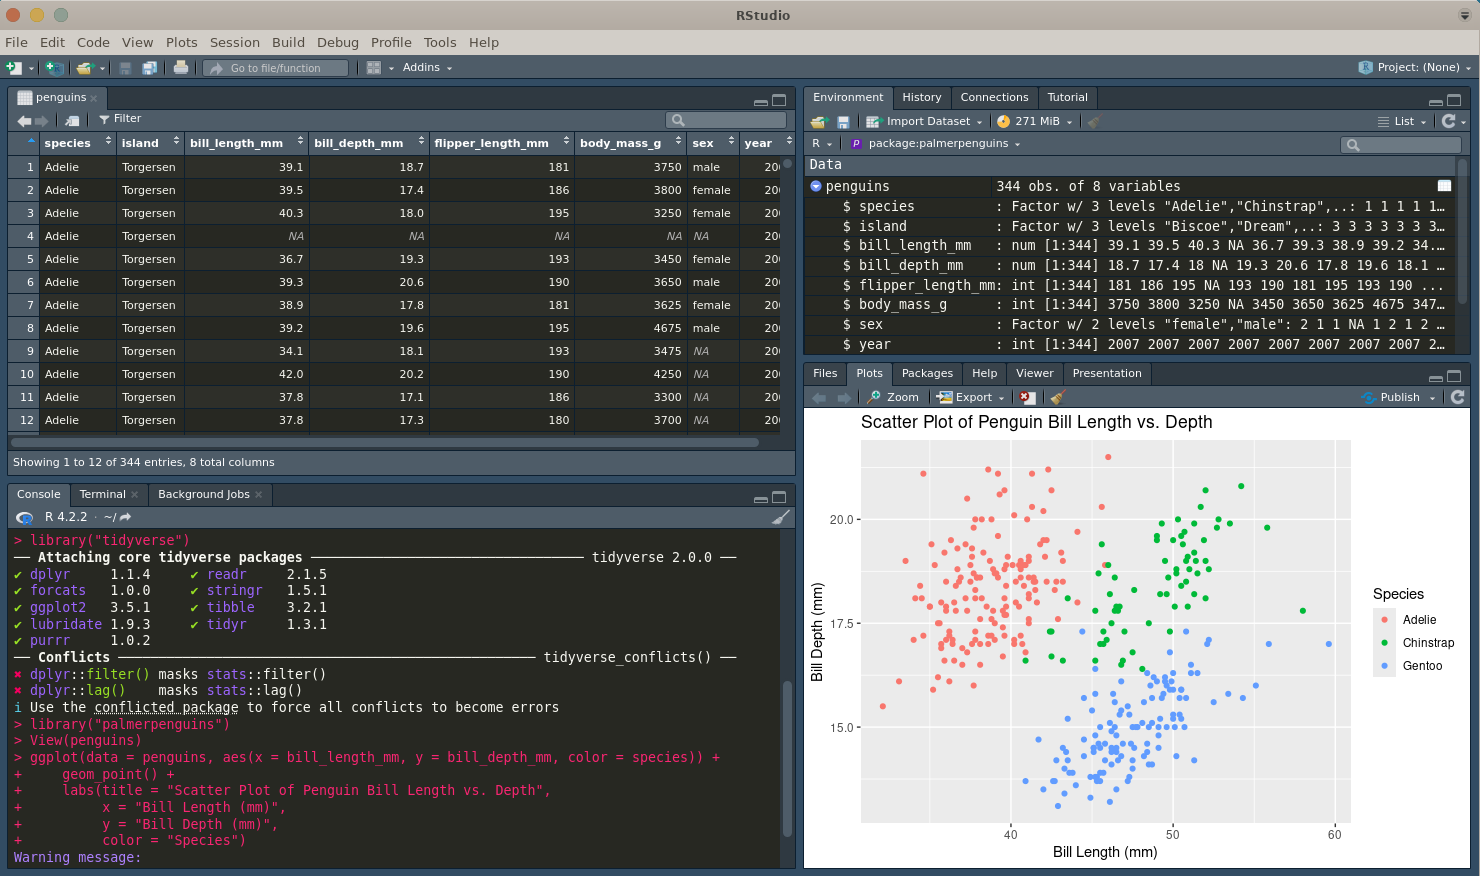Click the Show in new window icon in data viewer

pyautogui.click(x=72, y=120)
